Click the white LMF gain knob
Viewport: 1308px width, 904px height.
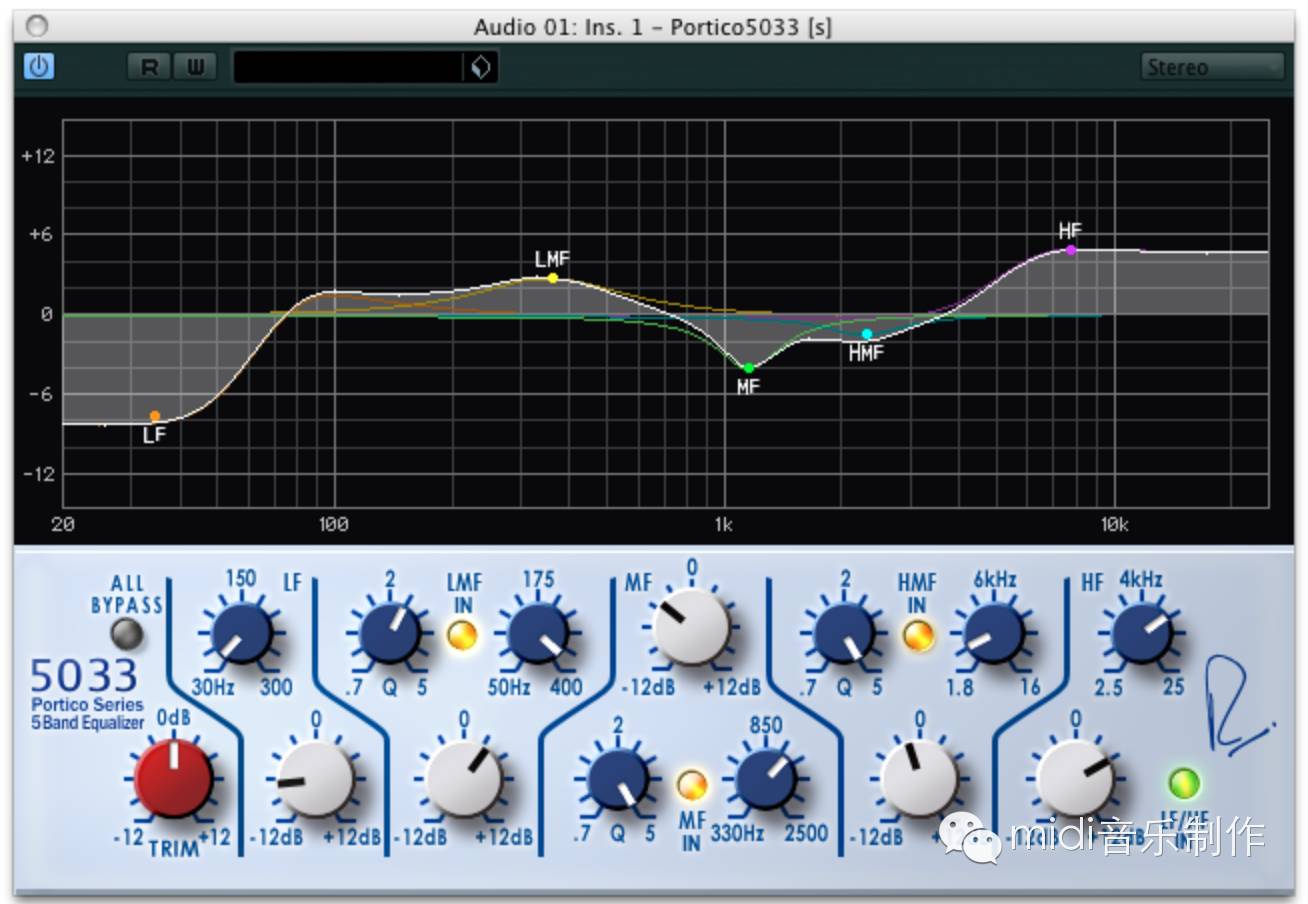pos(464,779)
